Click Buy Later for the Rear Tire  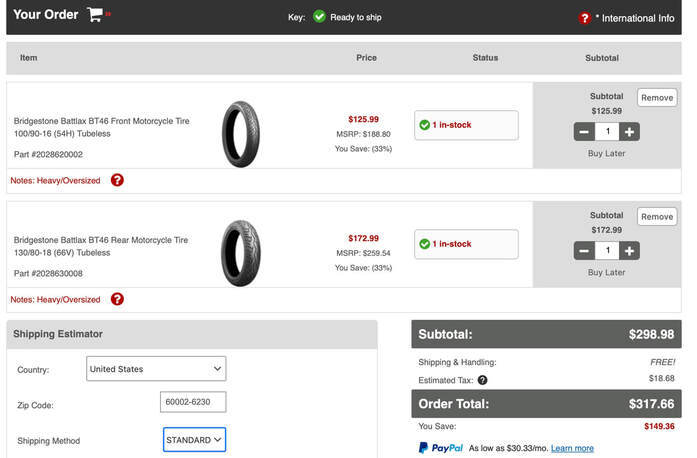[x=606, y=273]
